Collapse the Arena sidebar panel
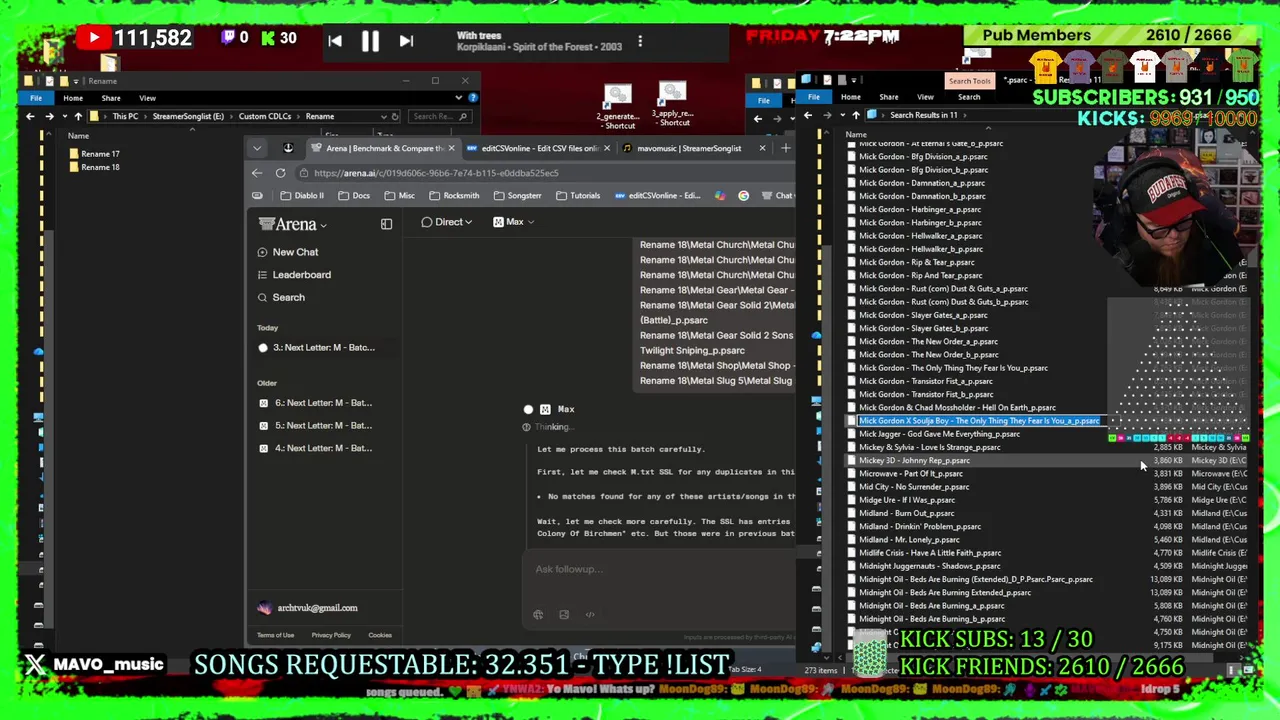 coord(386,224)
